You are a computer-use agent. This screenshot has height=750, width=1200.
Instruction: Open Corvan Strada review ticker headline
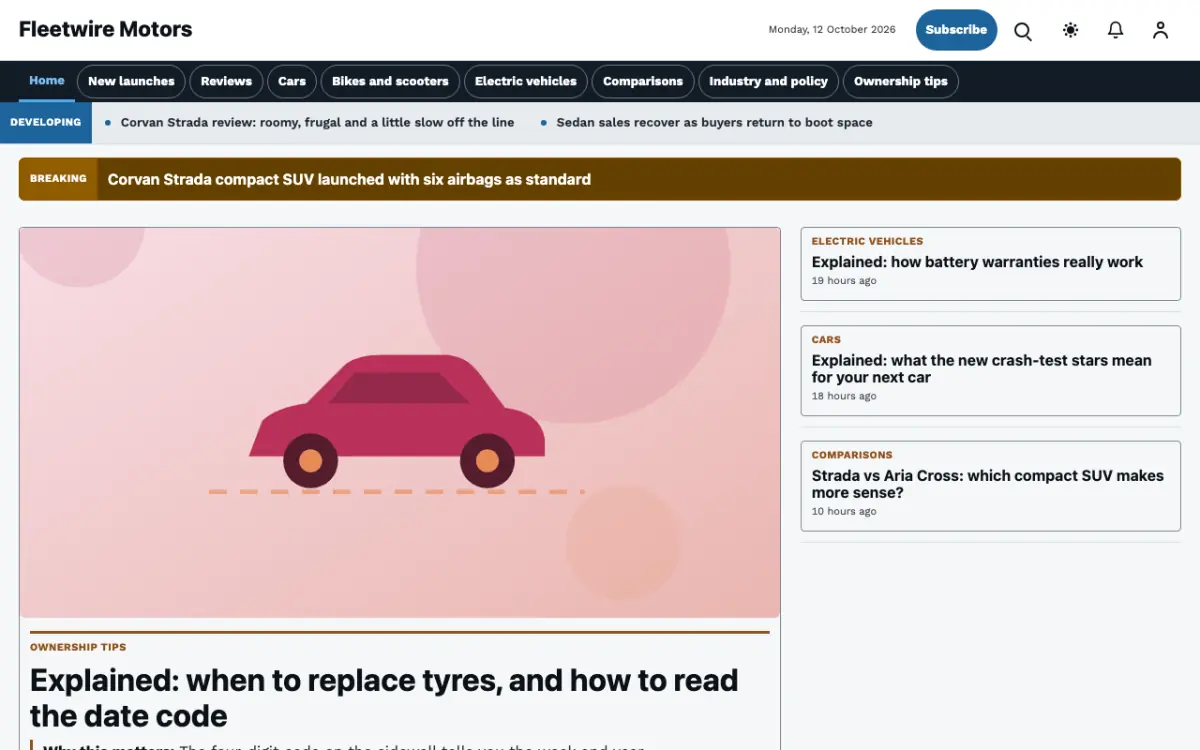(x=317, y=123)
